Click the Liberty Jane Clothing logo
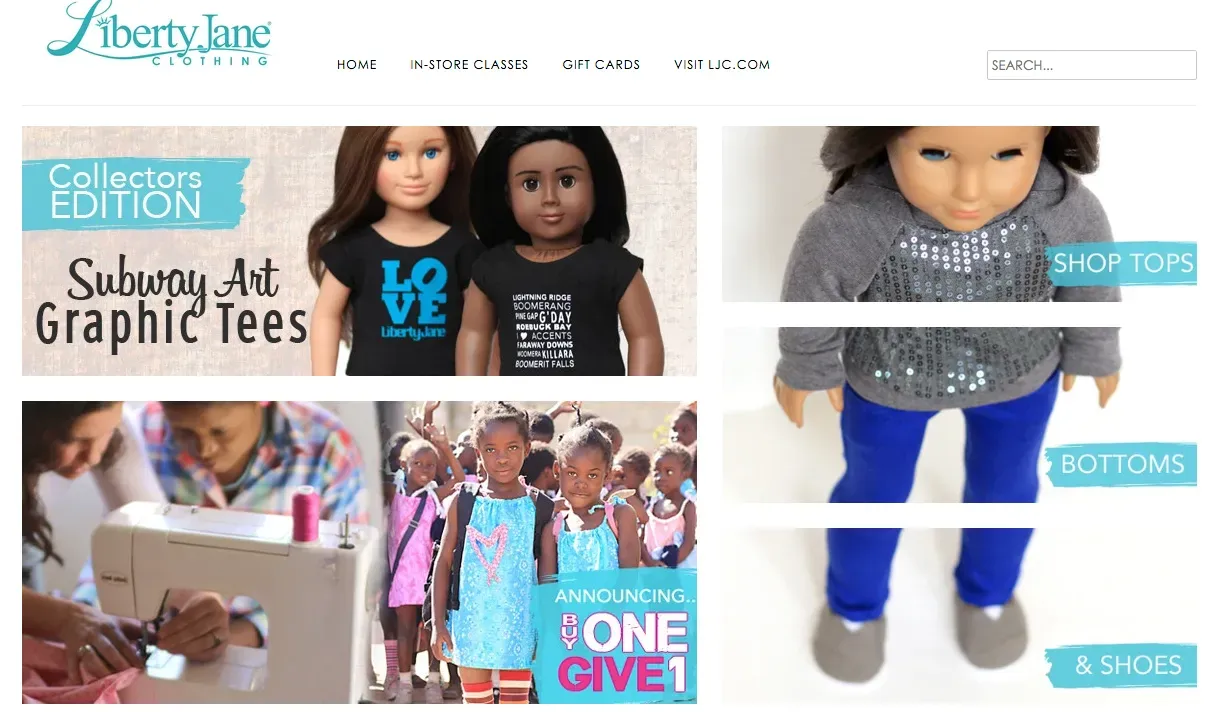Viewport: 1221px width, 712px height. coord(159,34)
